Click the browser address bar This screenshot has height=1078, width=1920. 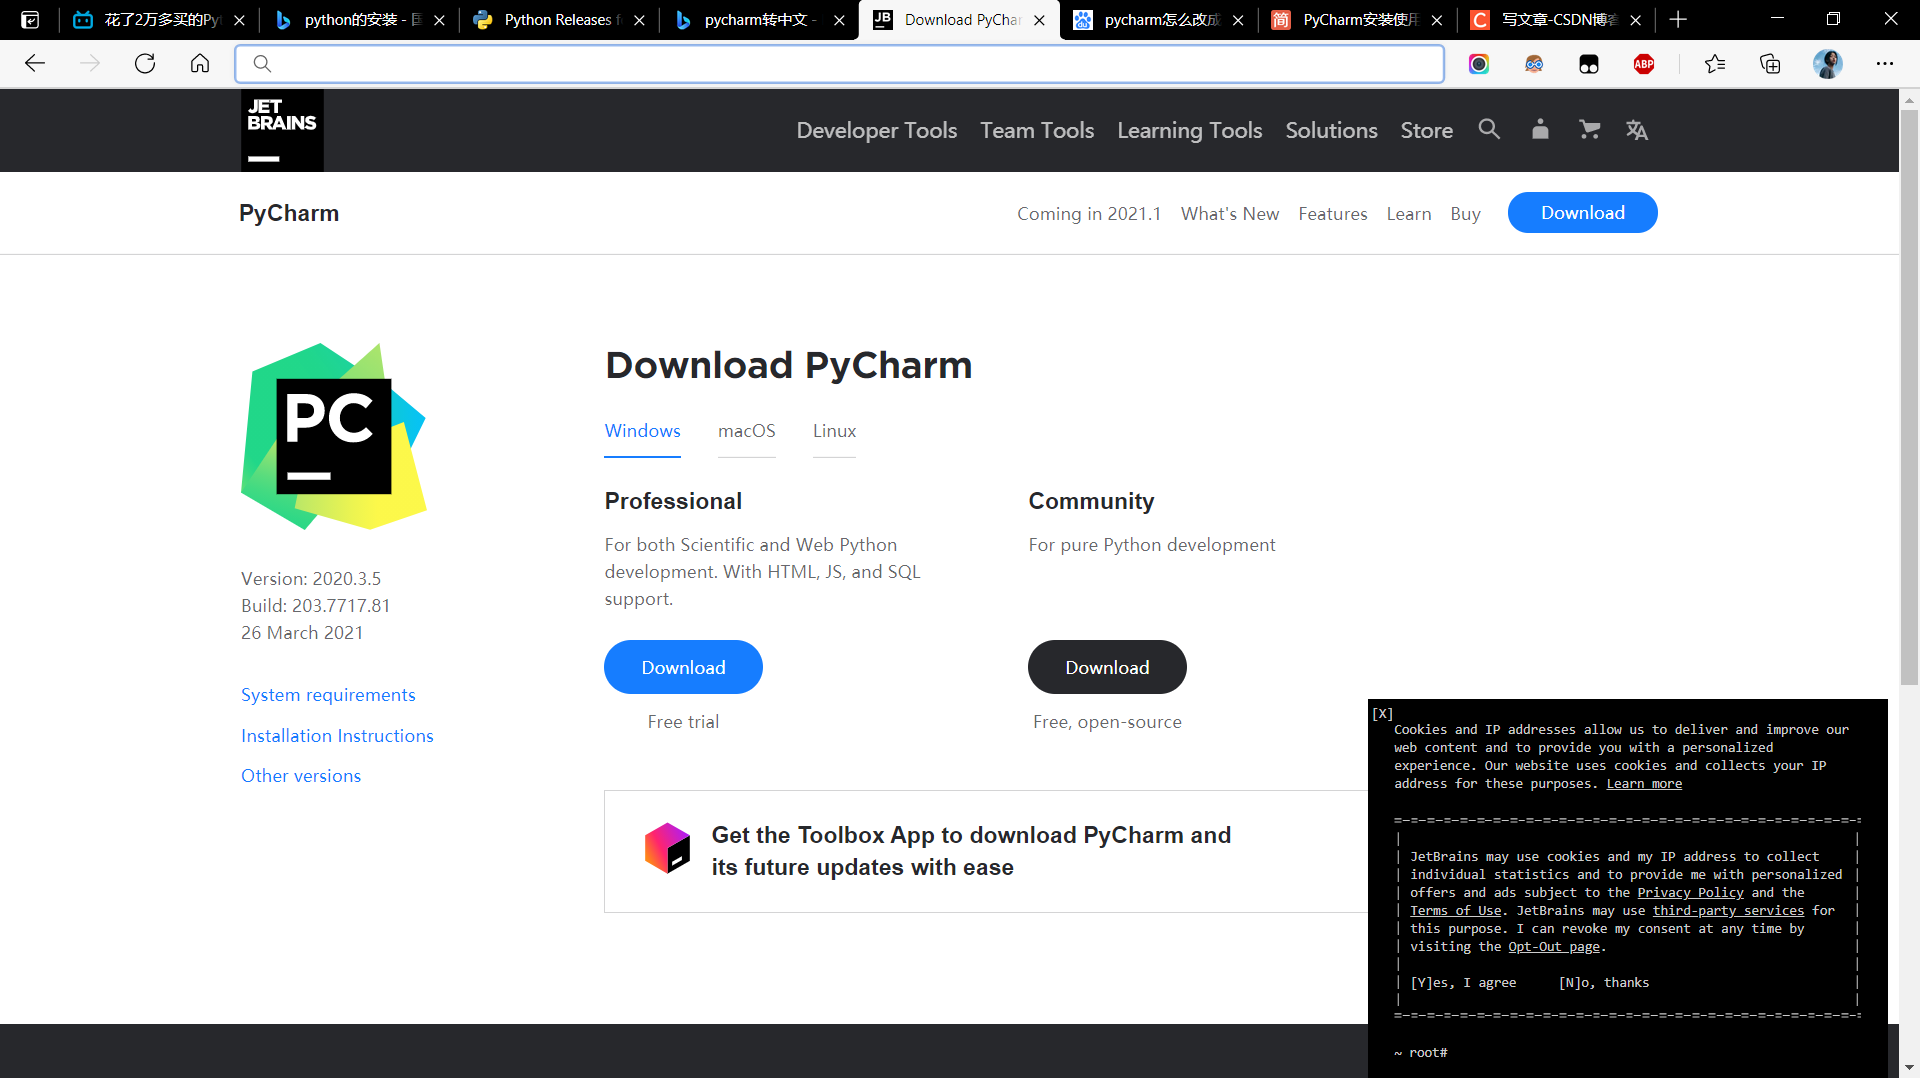(840, 64)
